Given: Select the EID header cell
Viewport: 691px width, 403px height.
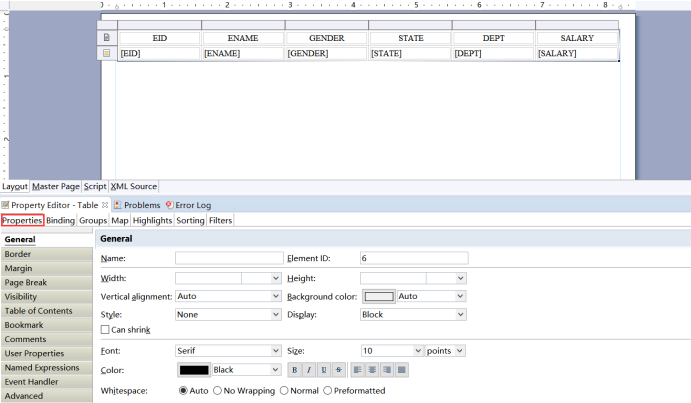Looking at the screenshot, I should pyautogui.click(x=160, y=38).
